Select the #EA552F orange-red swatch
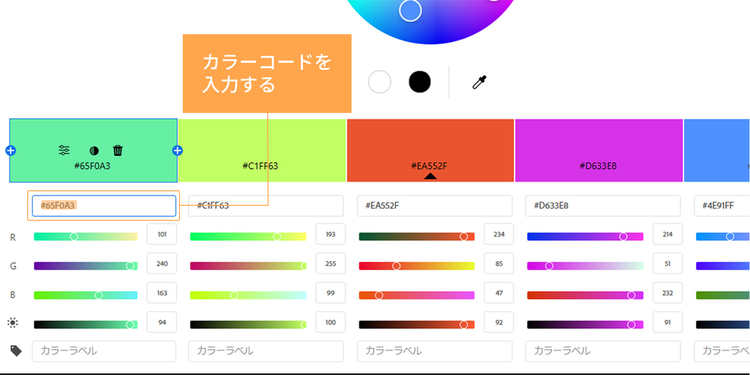 point(430,150)
